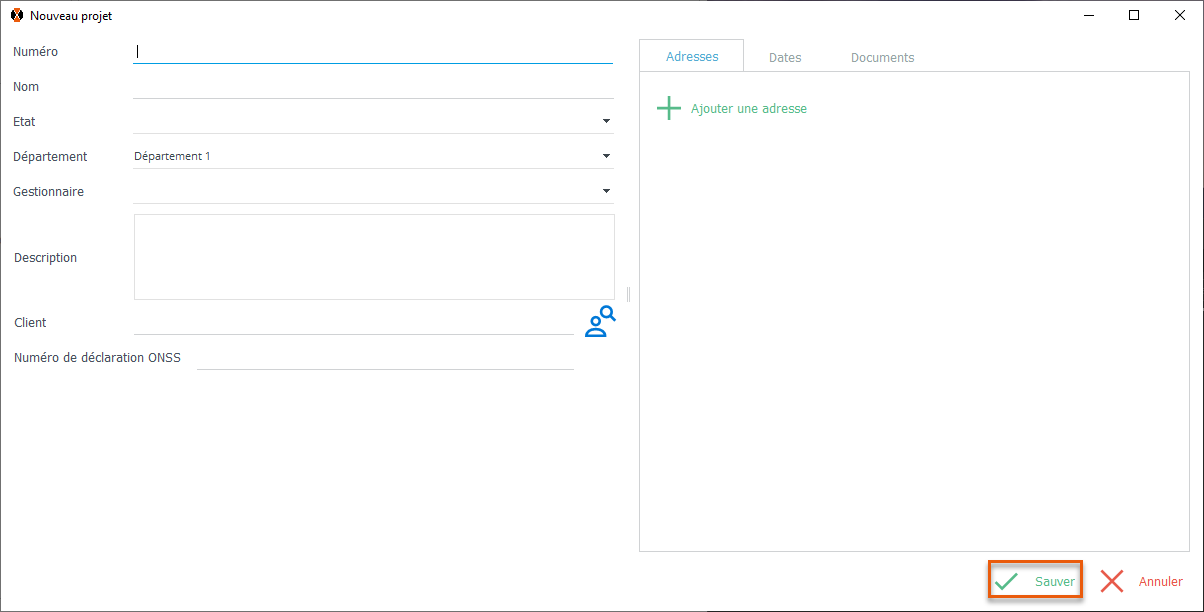Expand the Etat dropdown
The height and width of the screenshot is (612, 1204).
[606, 121]
